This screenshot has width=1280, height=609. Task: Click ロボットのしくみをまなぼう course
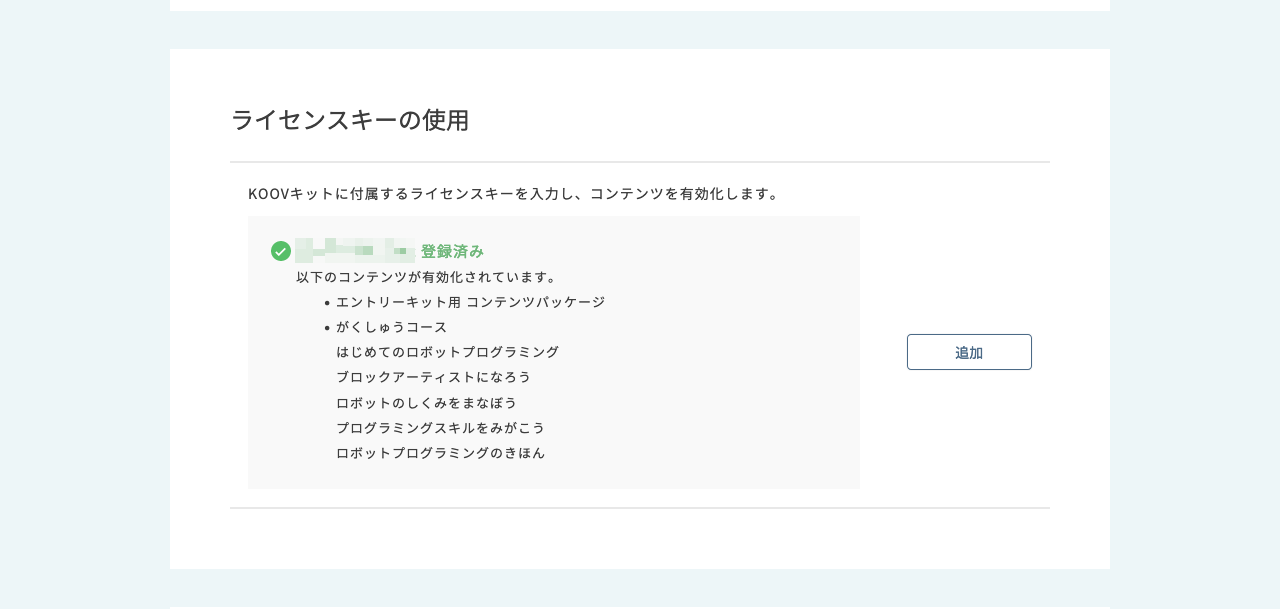[x=427, y=402]
